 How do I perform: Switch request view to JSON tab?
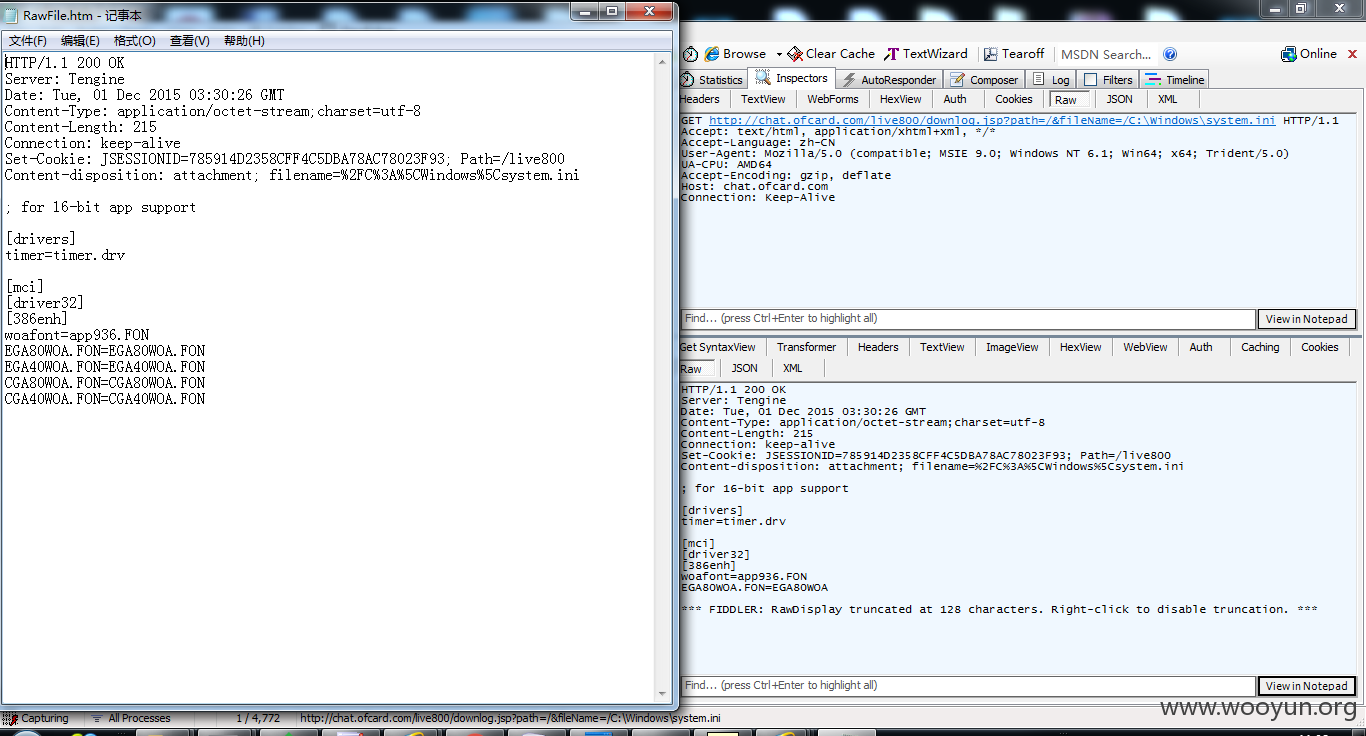pyautogui.click(x=1120, y=99)
